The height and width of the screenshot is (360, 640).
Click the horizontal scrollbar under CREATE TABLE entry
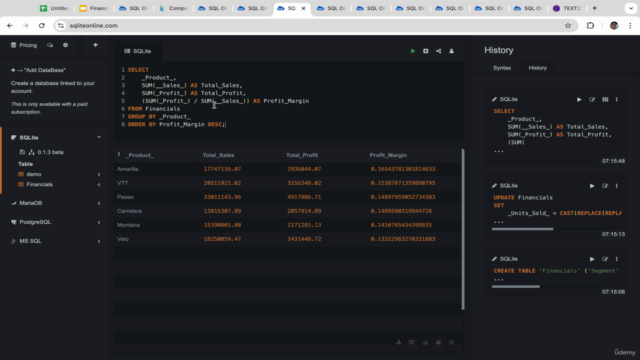pos(516,287)
